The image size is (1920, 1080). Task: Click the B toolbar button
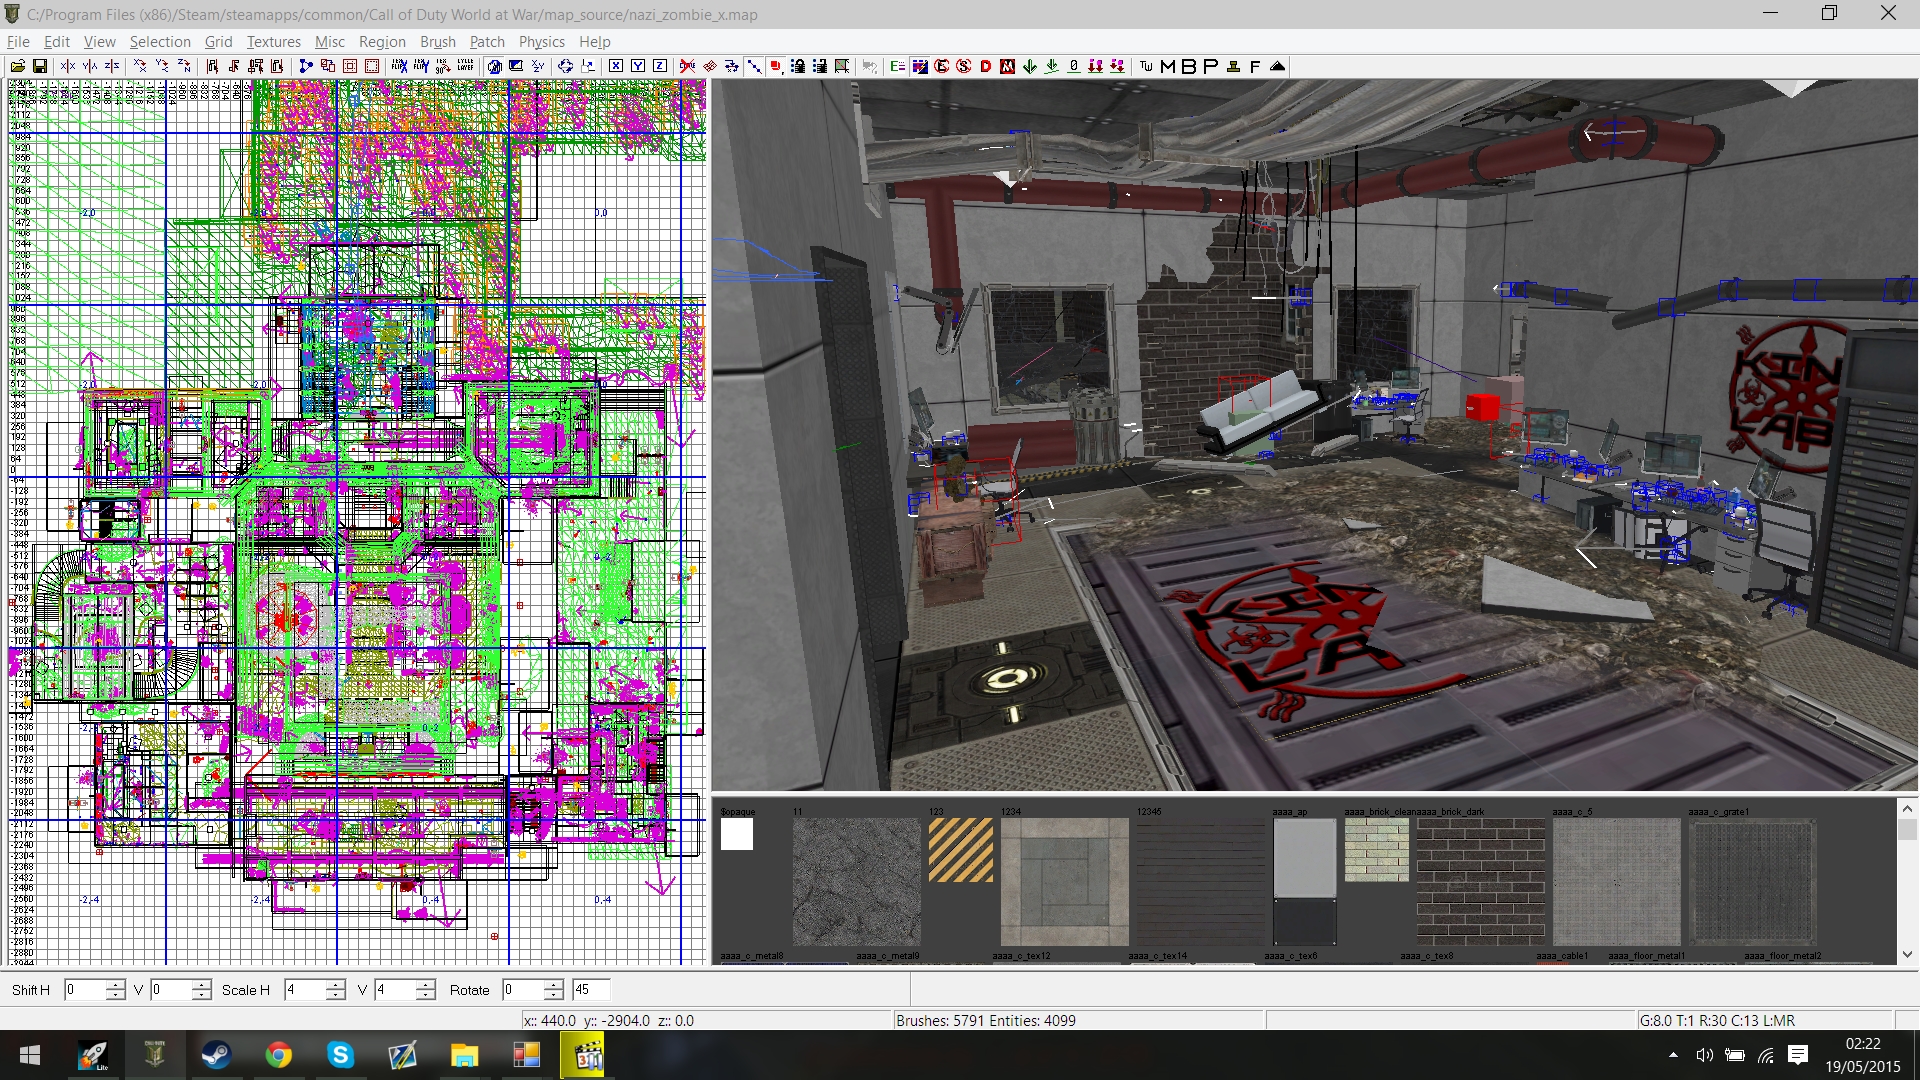click(x=1189, y=66)
